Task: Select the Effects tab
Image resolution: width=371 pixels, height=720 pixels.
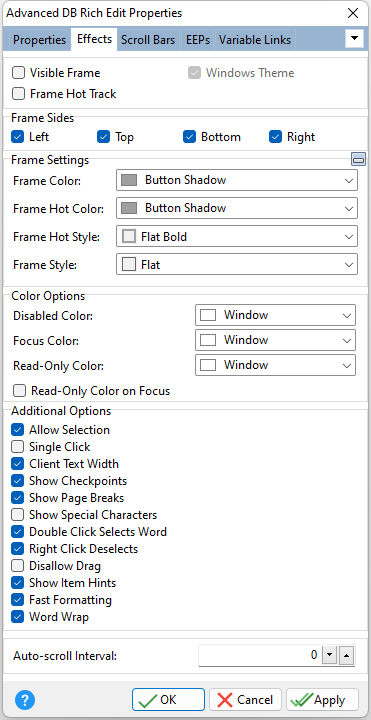Action: click(x=94, y=39)
